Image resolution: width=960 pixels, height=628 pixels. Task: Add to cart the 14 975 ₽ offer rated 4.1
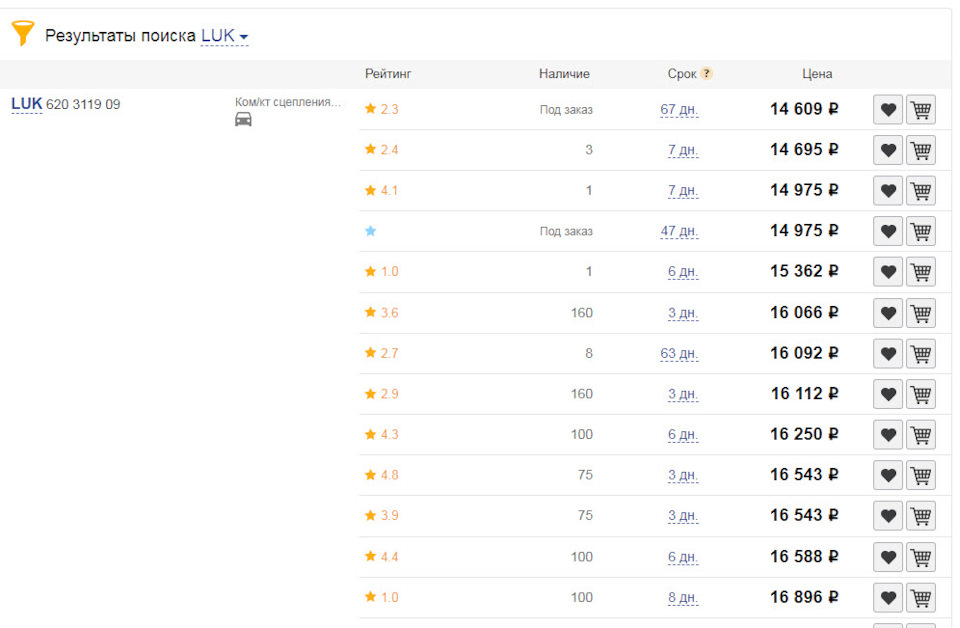click(x=921, y=190)
